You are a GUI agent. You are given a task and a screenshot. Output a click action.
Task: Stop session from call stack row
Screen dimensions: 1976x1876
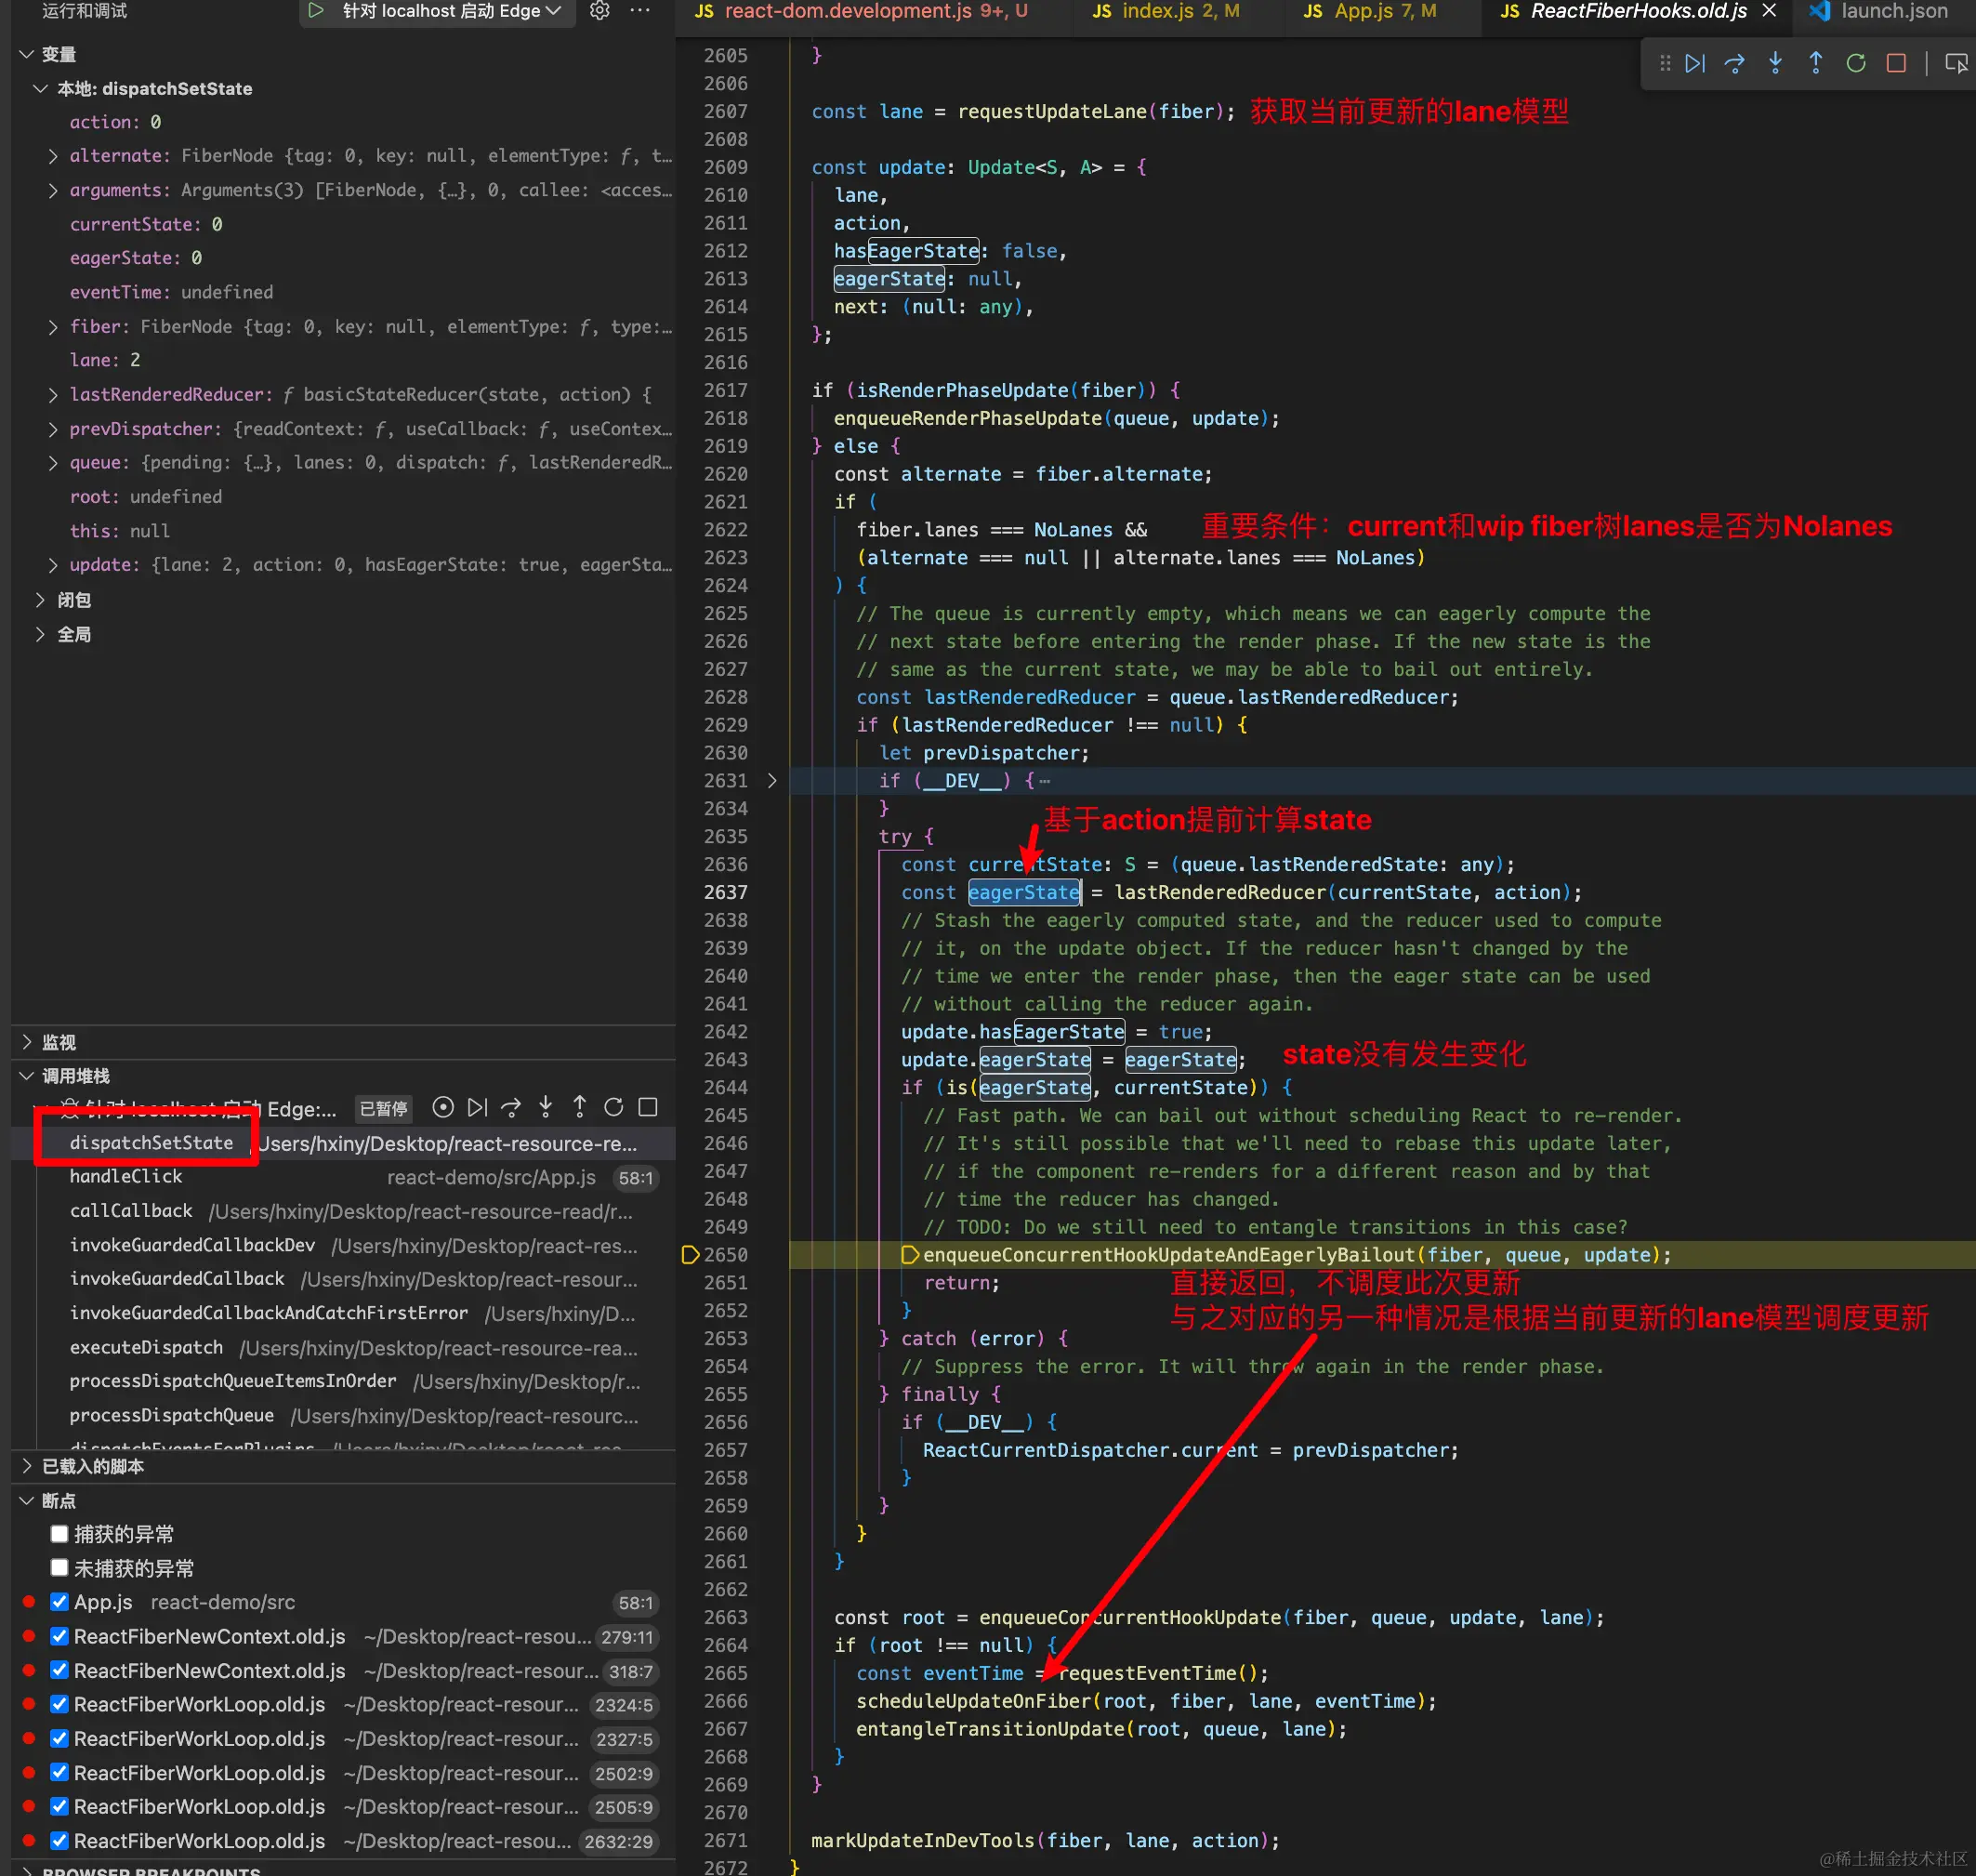tap(648, 1107)
